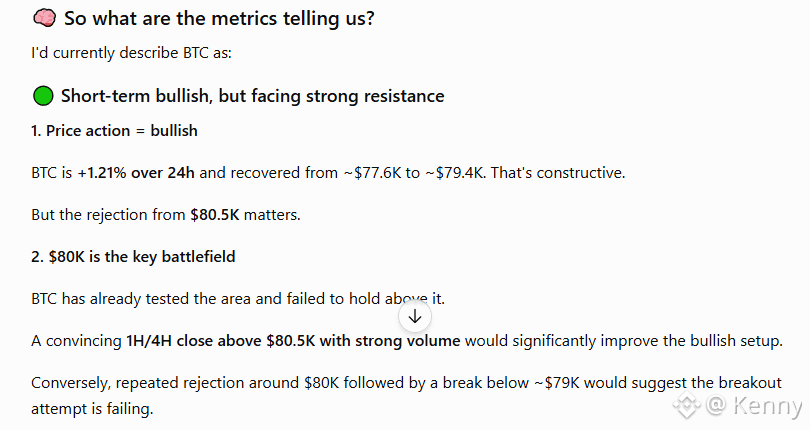810x430 pixels.
Task: Click '1. Price action = bullish' subheading
Action: (114, 131)
